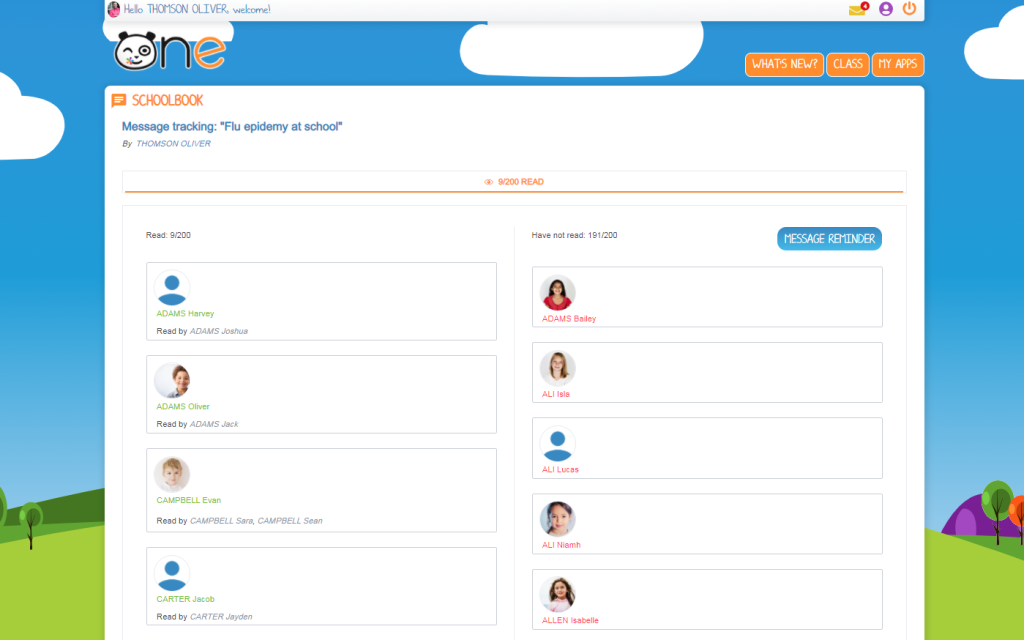The width and height of the screenshot is (1024, 640).
Task: Open the My Apps menu button
Action: click(898, 64)
